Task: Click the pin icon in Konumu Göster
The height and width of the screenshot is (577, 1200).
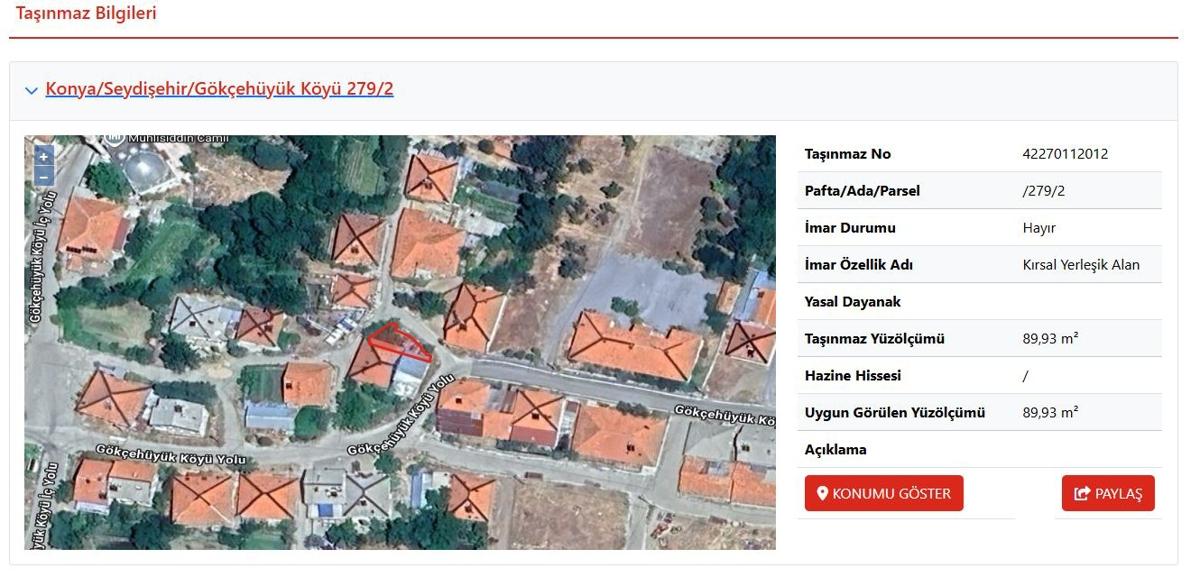Action: (x=822, y=493)
